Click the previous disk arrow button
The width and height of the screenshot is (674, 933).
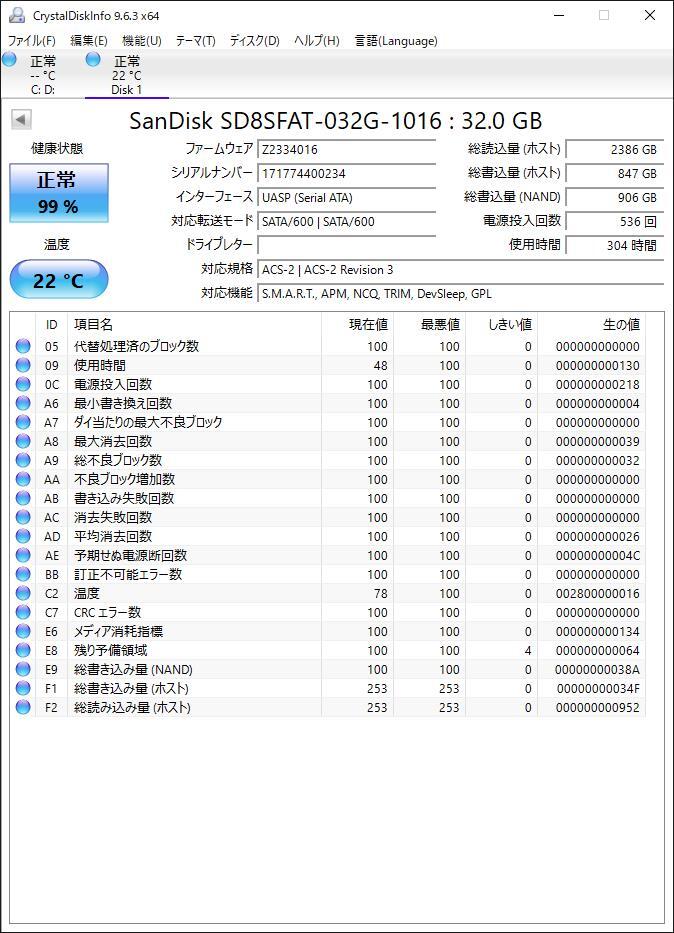pyautogui.click(x=21, y=120)
